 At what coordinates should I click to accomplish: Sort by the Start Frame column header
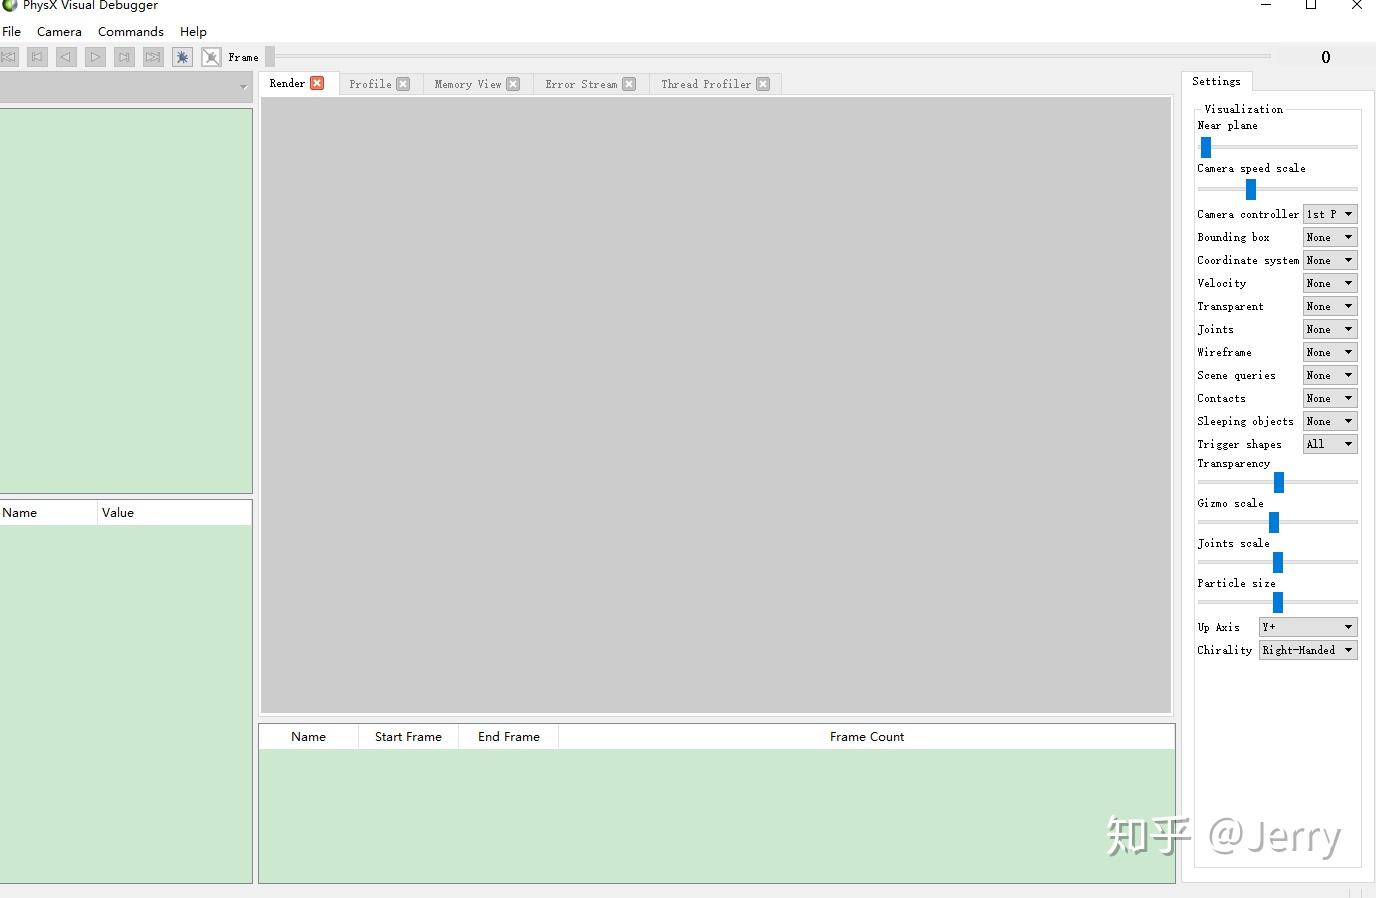408,737
